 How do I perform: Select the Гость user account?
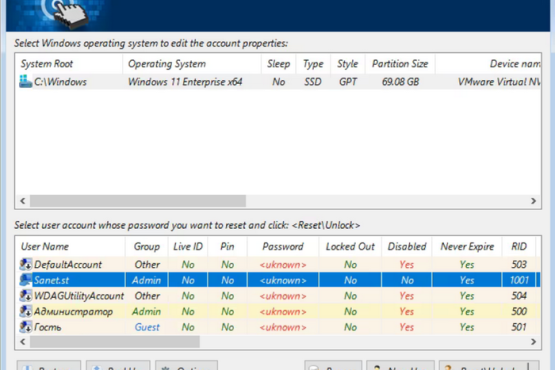pos(47,327)
